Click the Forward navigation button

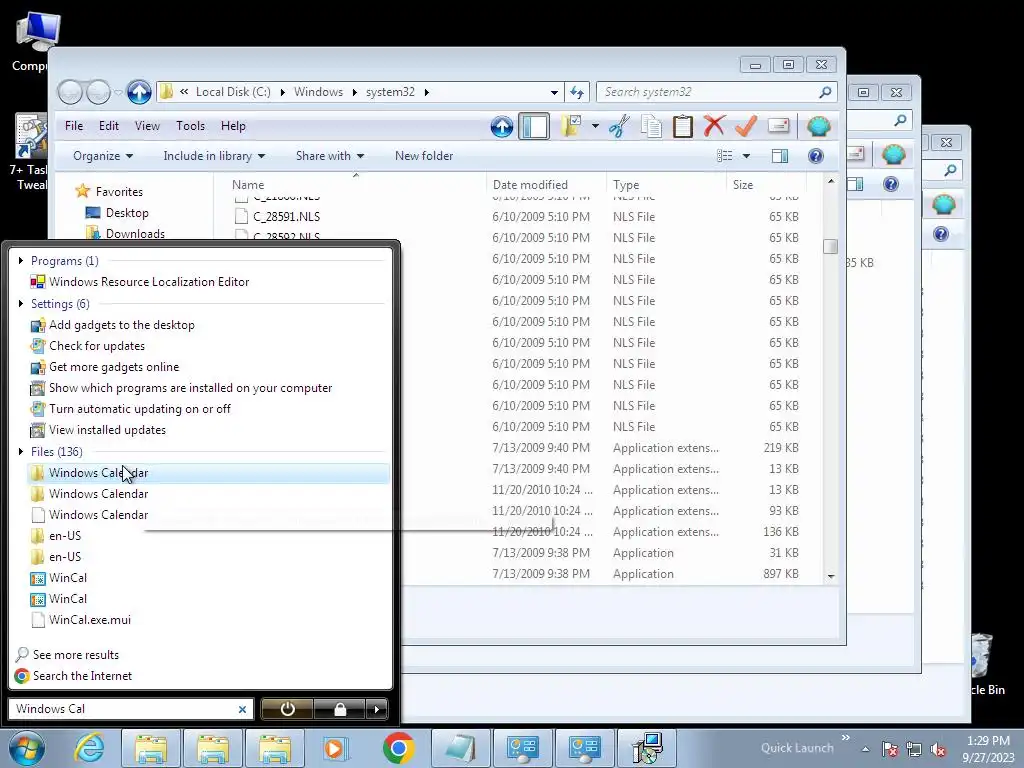coord(98,92)
